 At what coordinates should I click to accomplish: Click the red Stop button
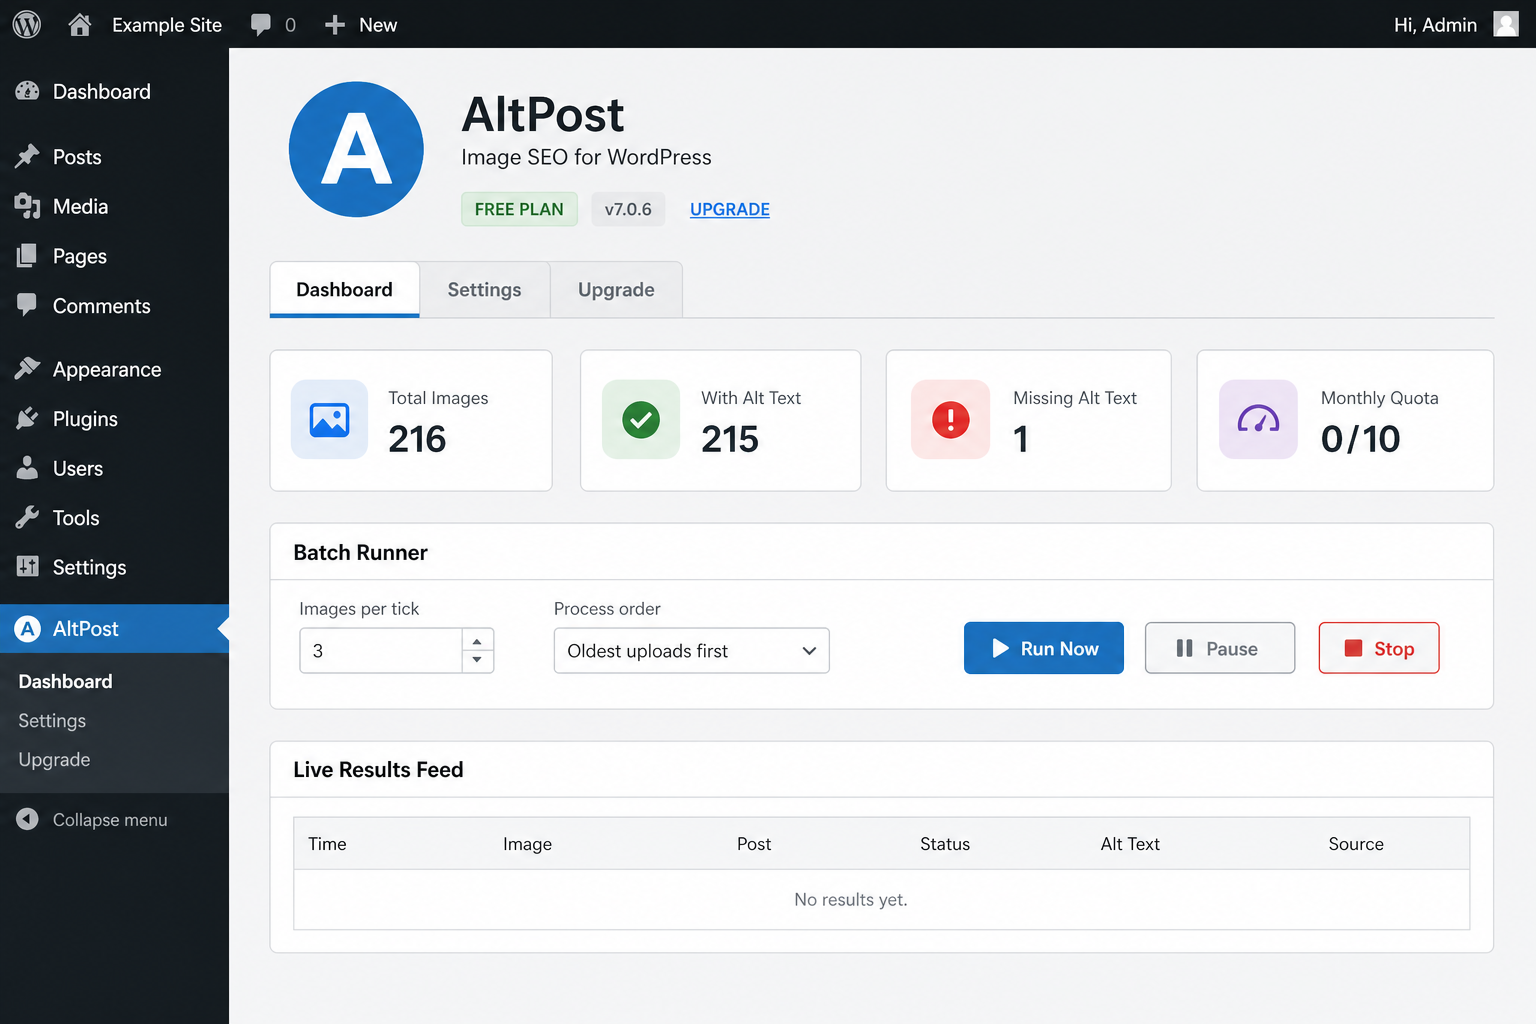tap(1379, 648)
